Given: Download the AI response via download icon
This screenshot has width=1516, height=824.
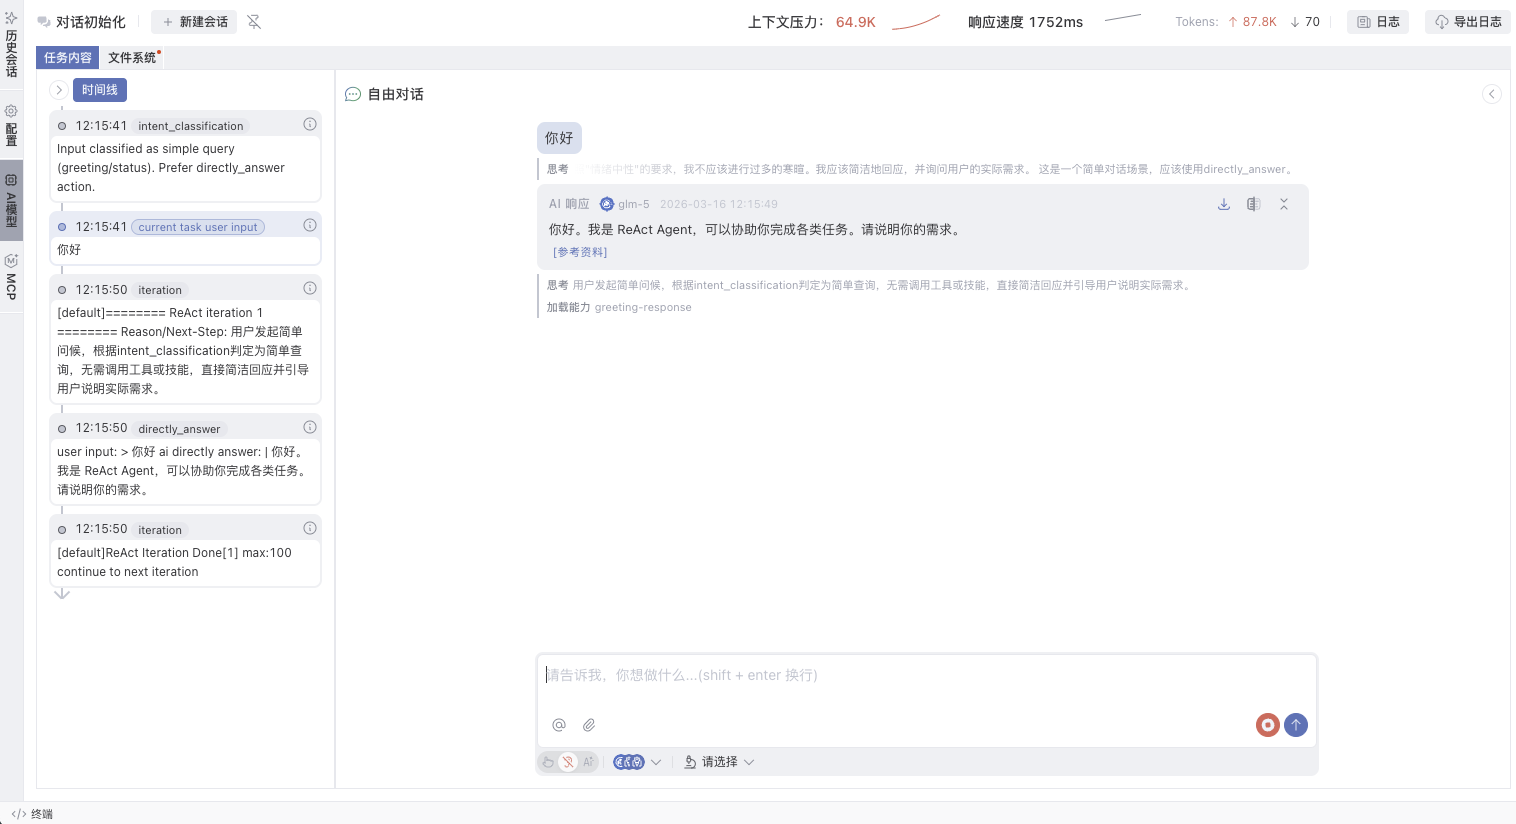Looking at the screenshot, I should point(1223,204).
